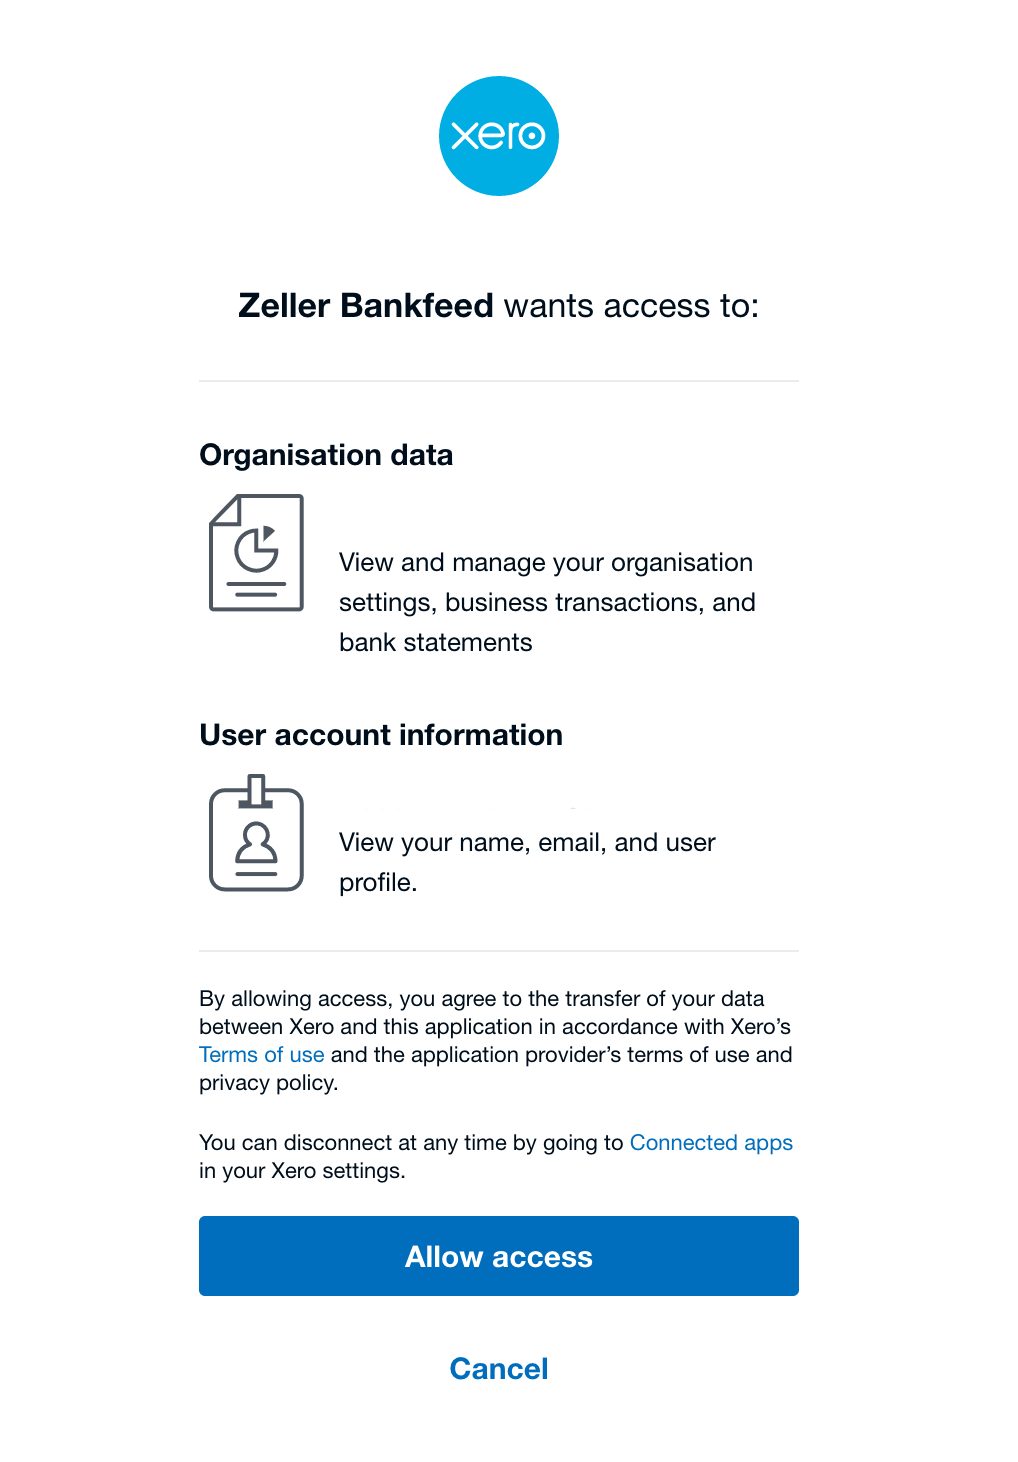Image resolution: width=1018 pixels, height=1462 pixels.
Task: Cancel the access request
Action: (498, 1368)
